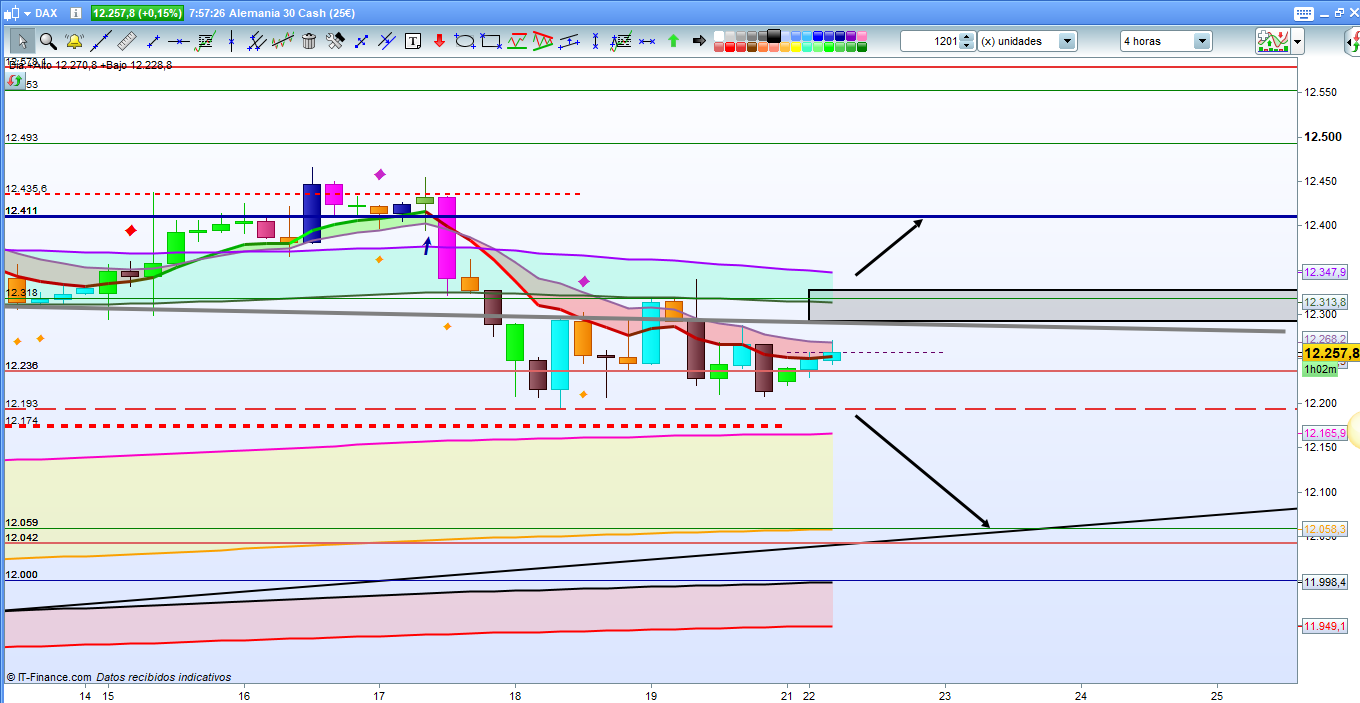
Task: Open the '4 horas' timeframe dropdown
Action: [1201, 41]
